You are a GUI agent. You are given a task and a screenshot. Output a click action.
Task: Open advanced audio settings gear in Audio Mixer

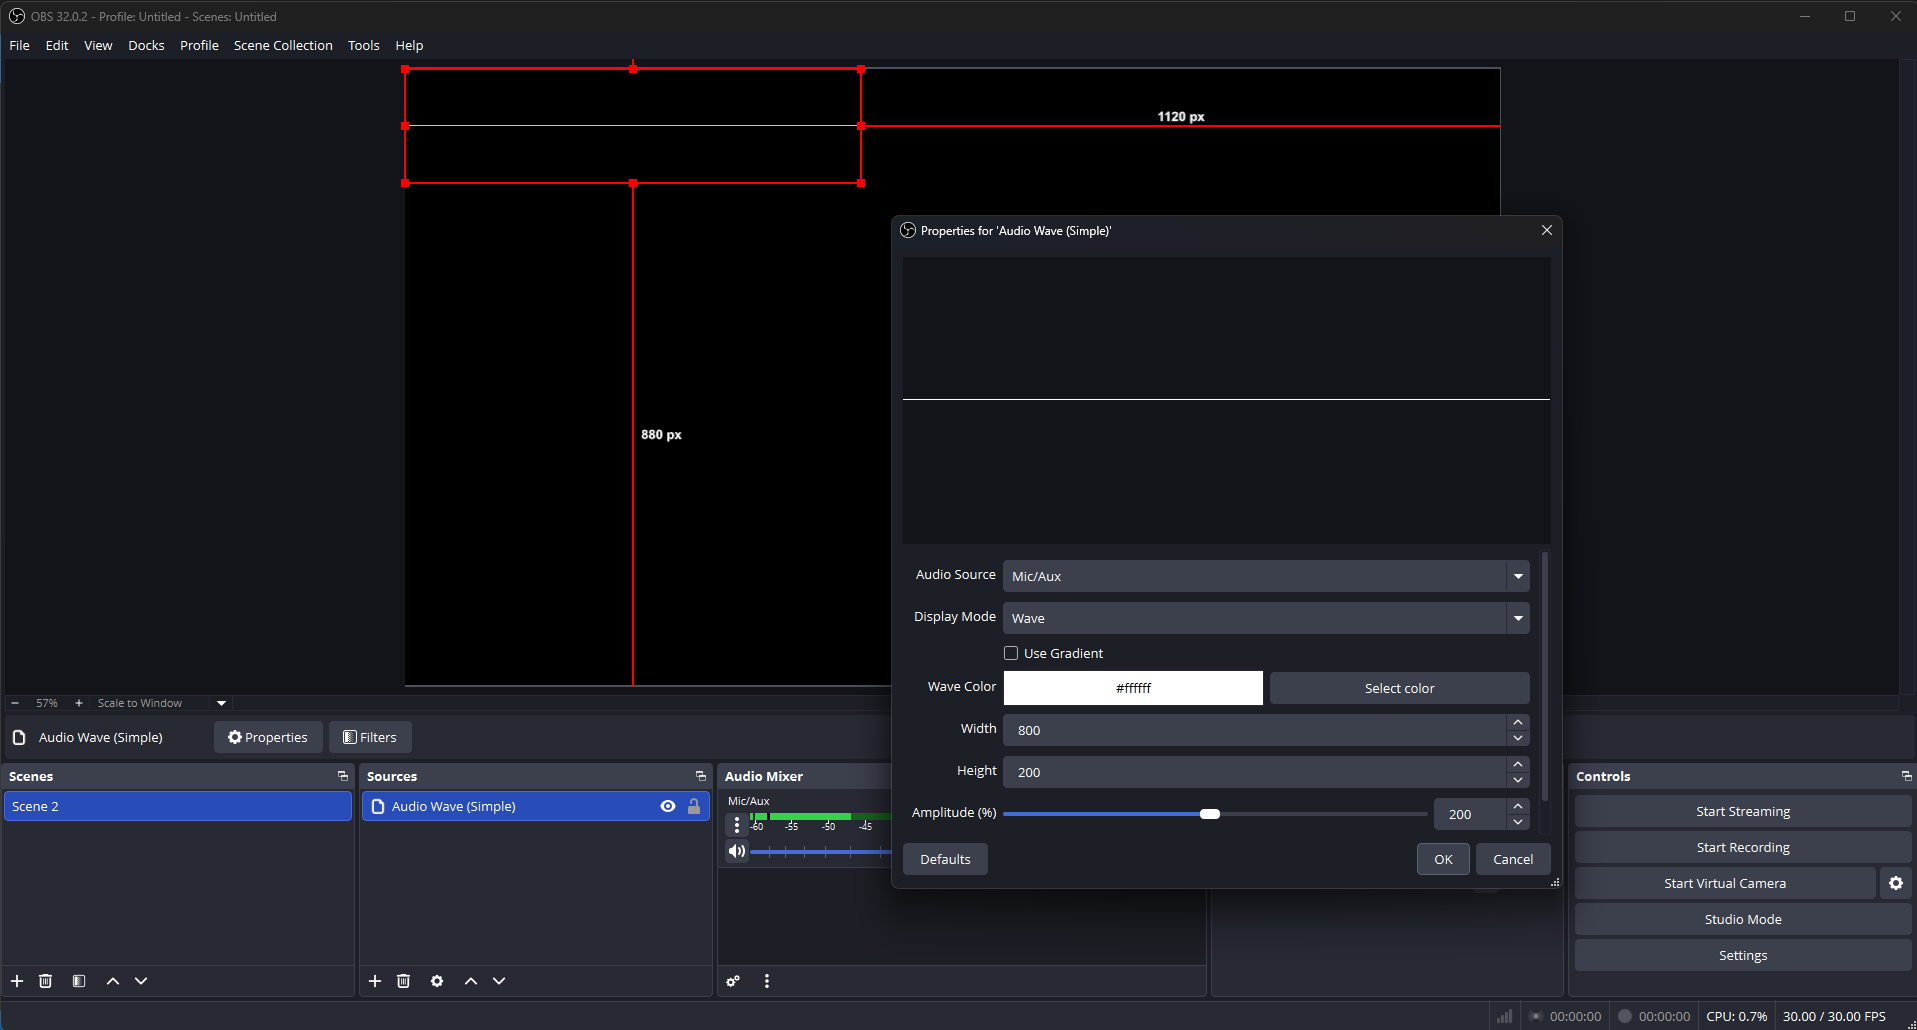click(733, 981)
